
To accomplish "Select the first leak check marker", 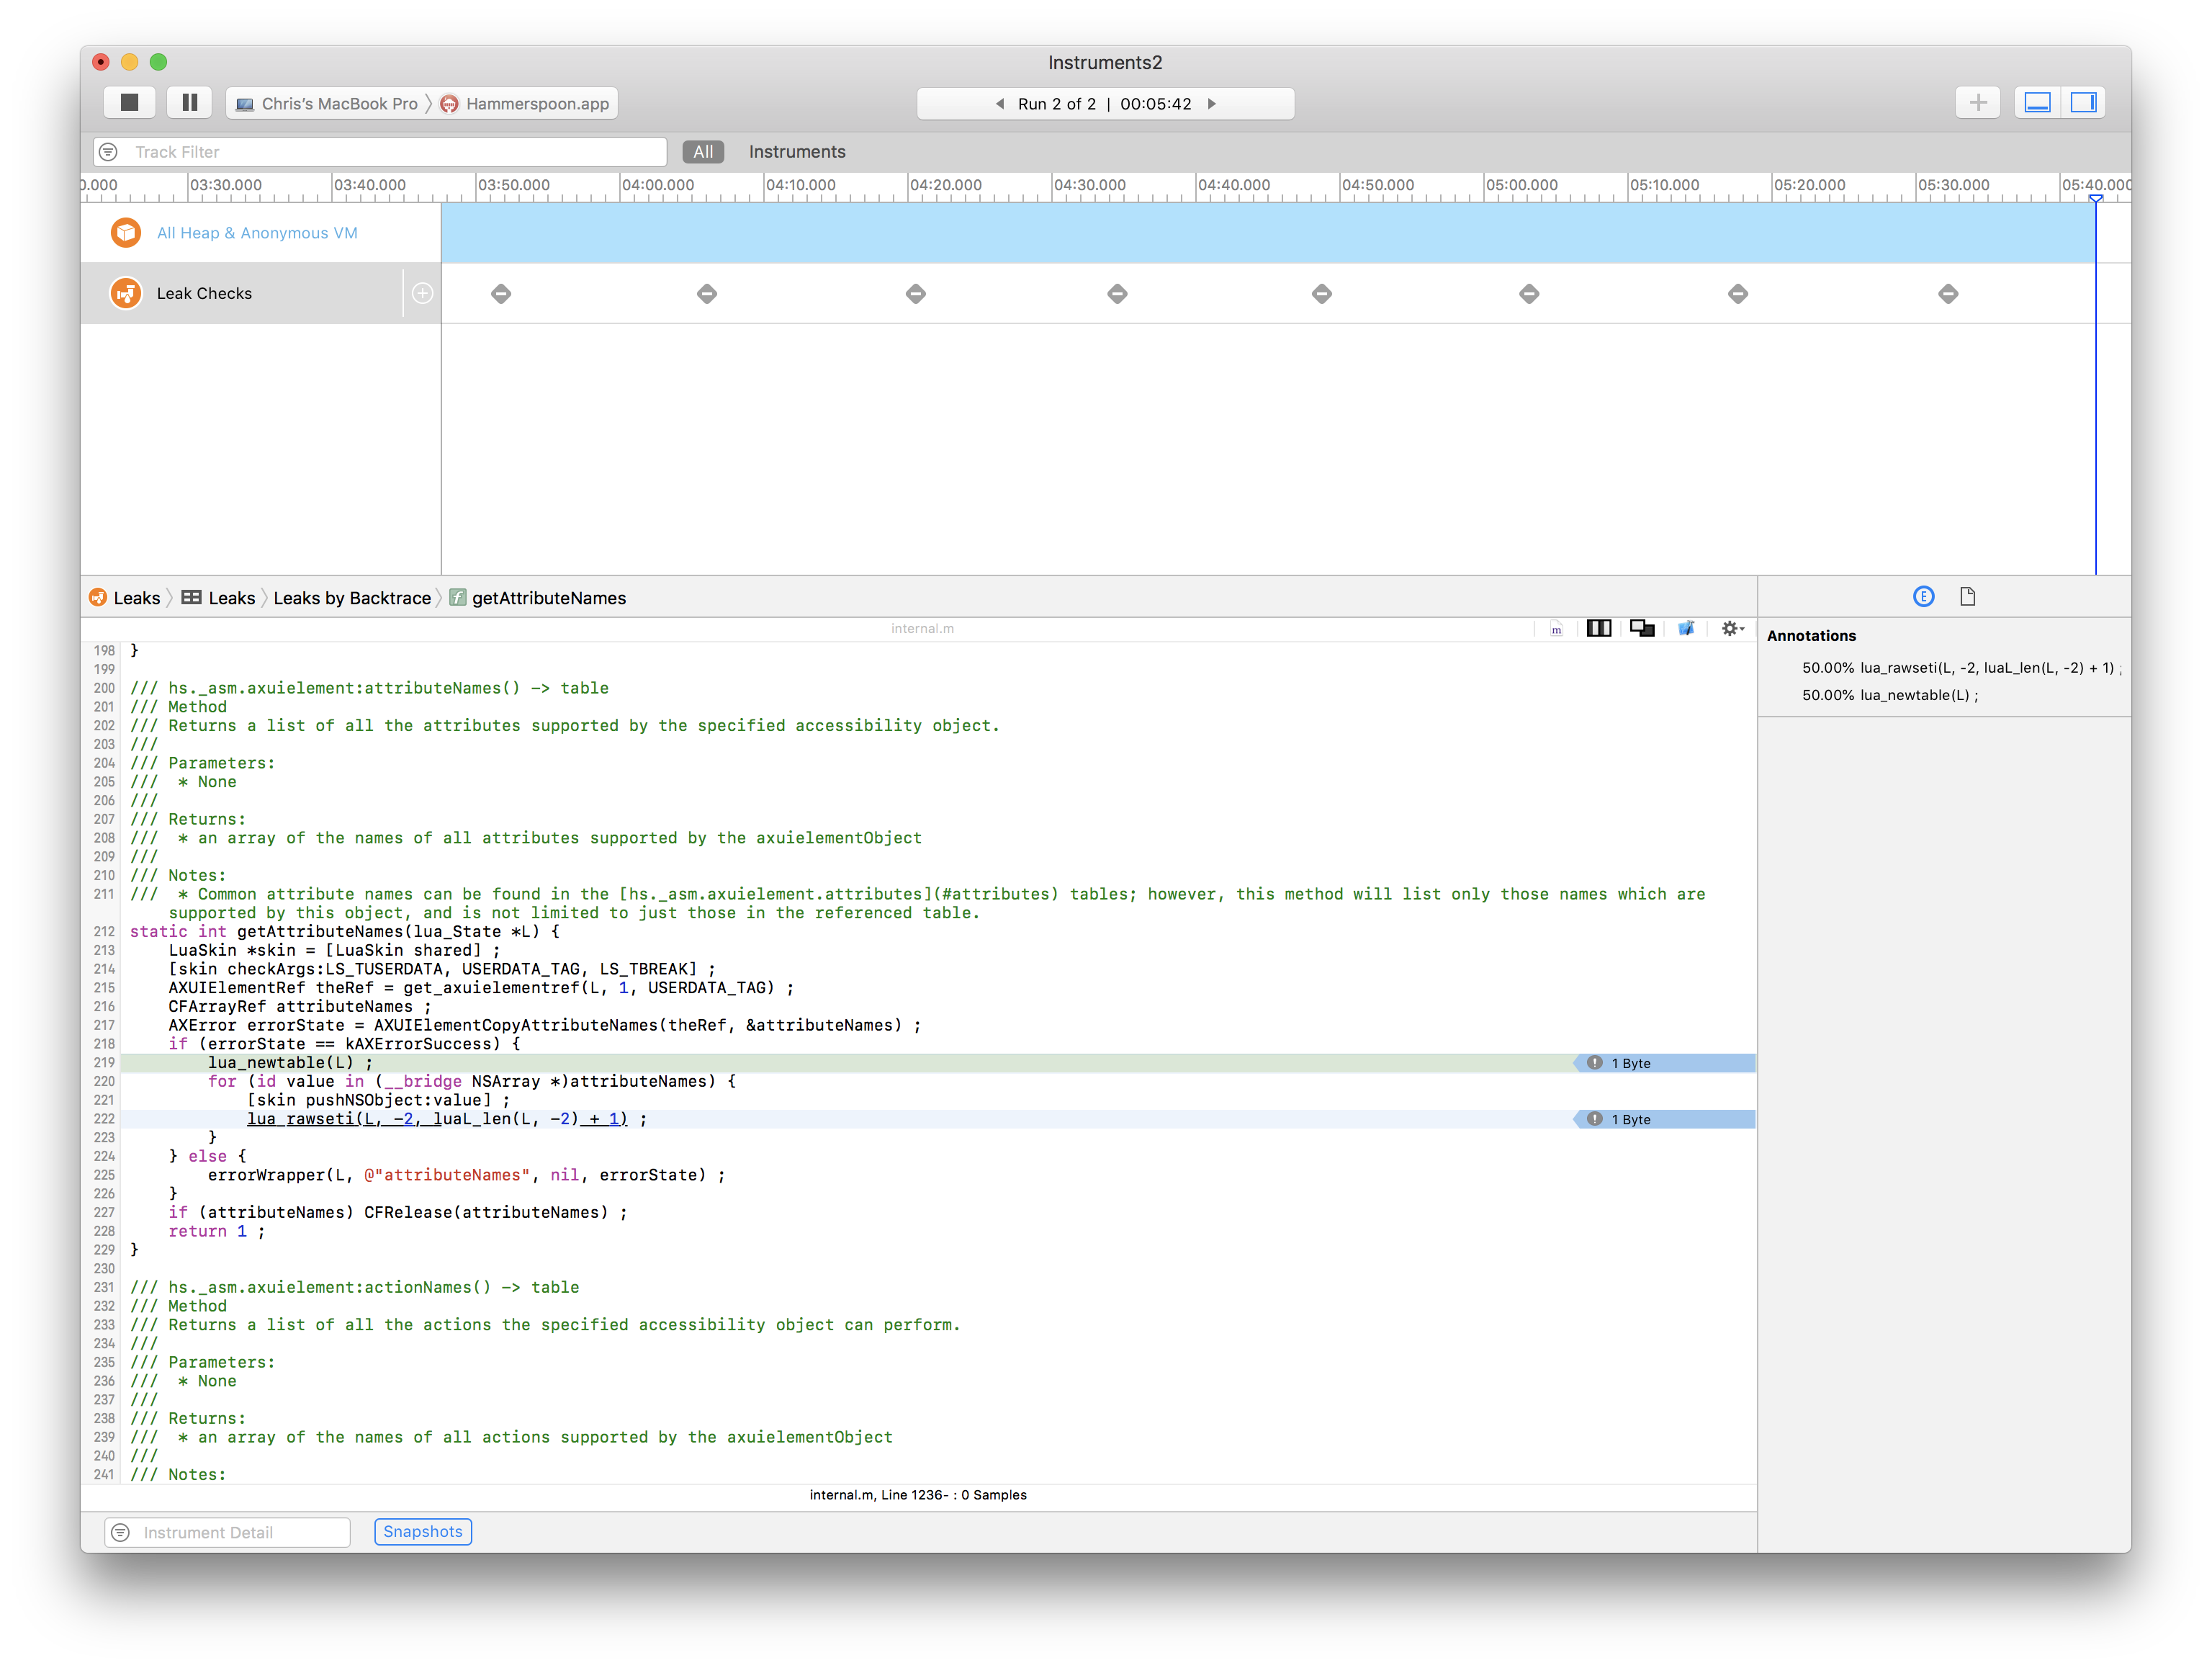I will [x=501, y=294].
